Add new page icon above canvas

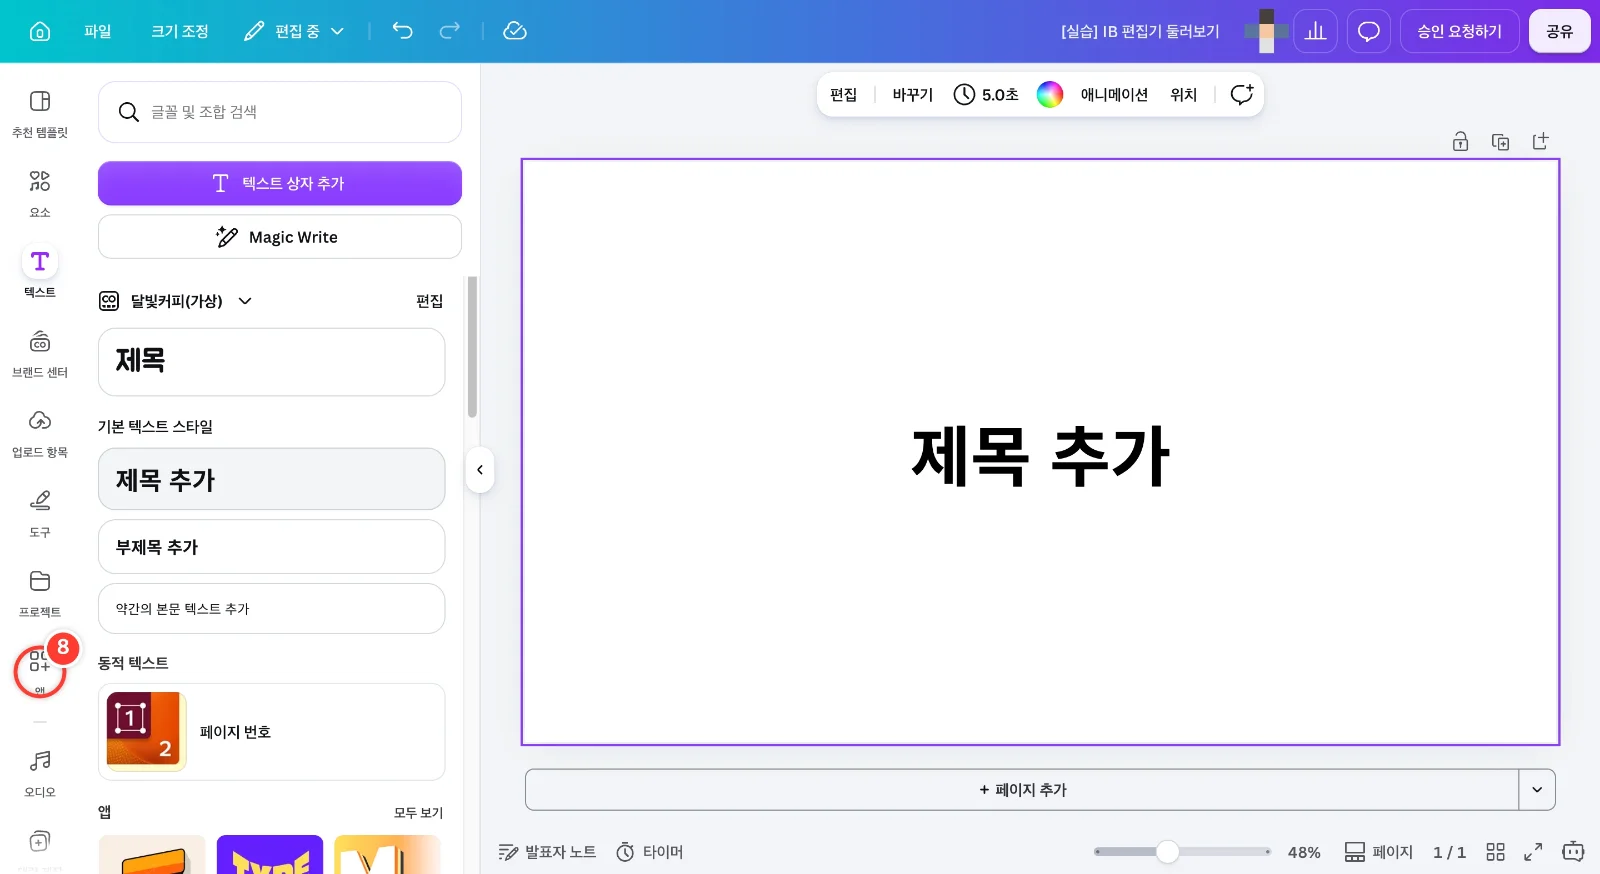(1541, 141)
